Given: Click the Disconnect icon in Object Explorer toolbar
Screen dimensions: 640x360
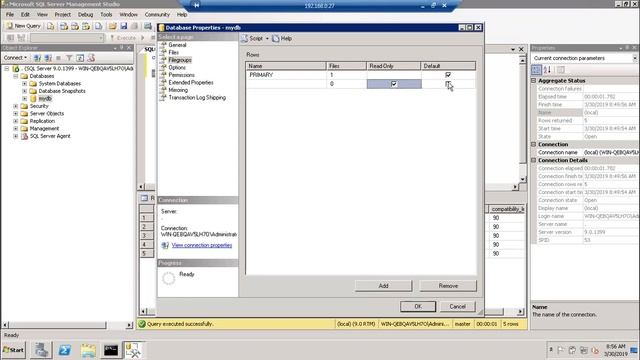Looking at the screenshot, I should pyautogui.click(x=48, y=58).
